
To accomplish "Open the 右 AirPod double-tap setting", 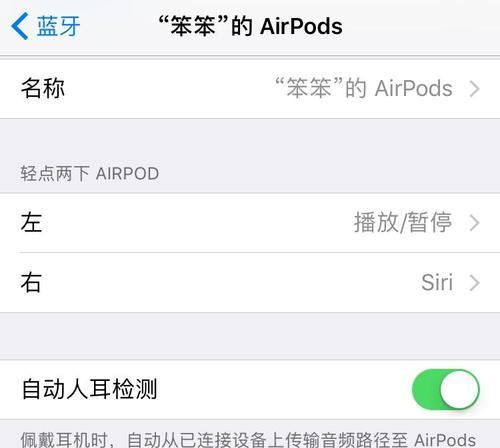I will pos(250,283).
